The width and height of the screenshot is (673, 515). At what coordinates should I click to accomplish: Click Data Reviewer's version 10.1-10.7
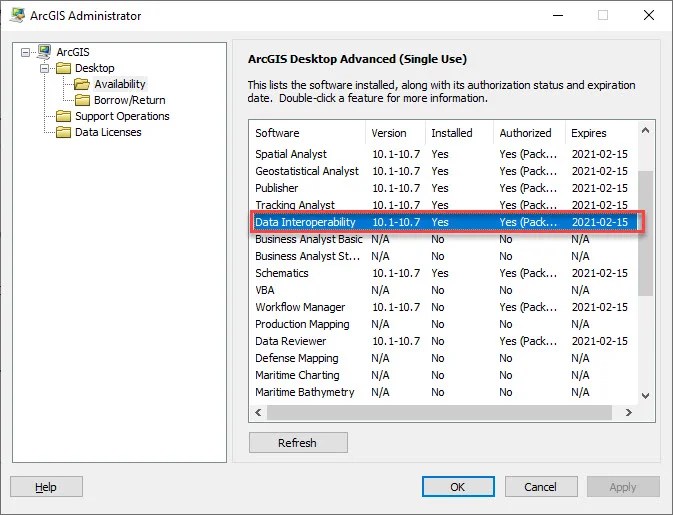[x=396, y=341]
